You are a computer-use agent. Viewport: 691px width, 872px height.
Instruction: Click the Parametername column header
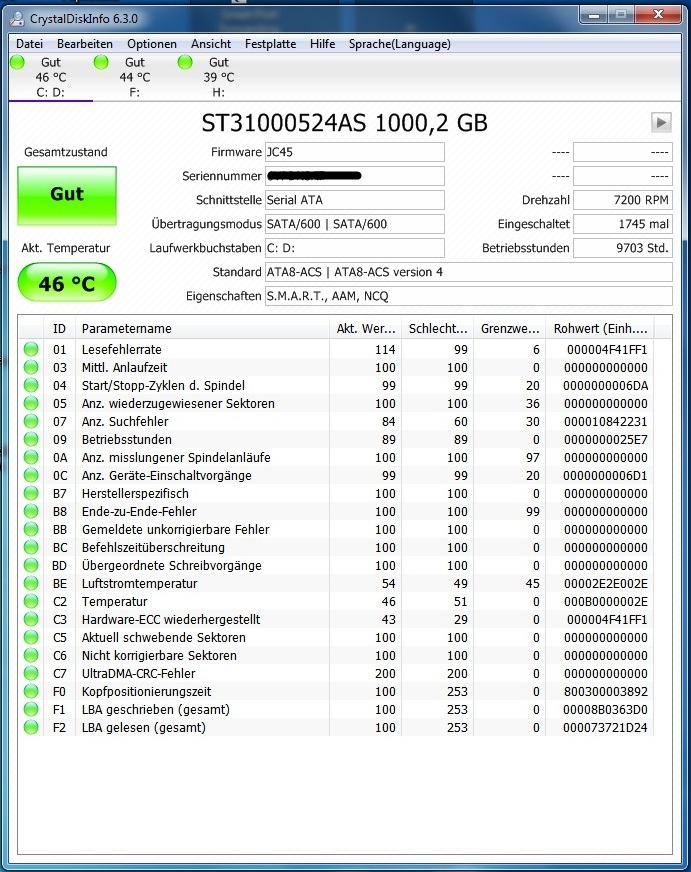202,329
